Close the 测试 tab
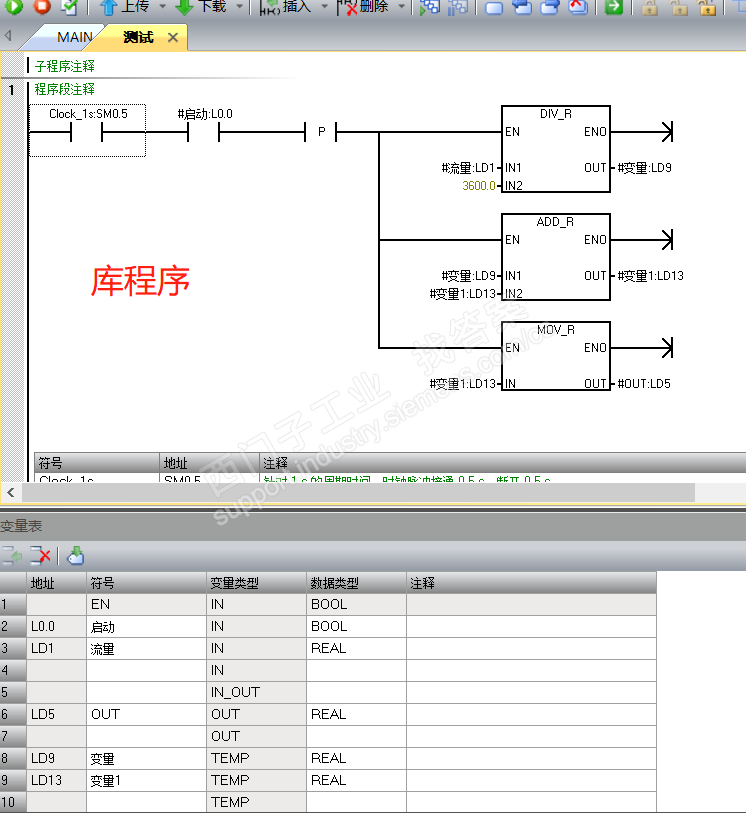Image resolution: width=746 pixels, height=813 pixels. click(x=173, y=38)
